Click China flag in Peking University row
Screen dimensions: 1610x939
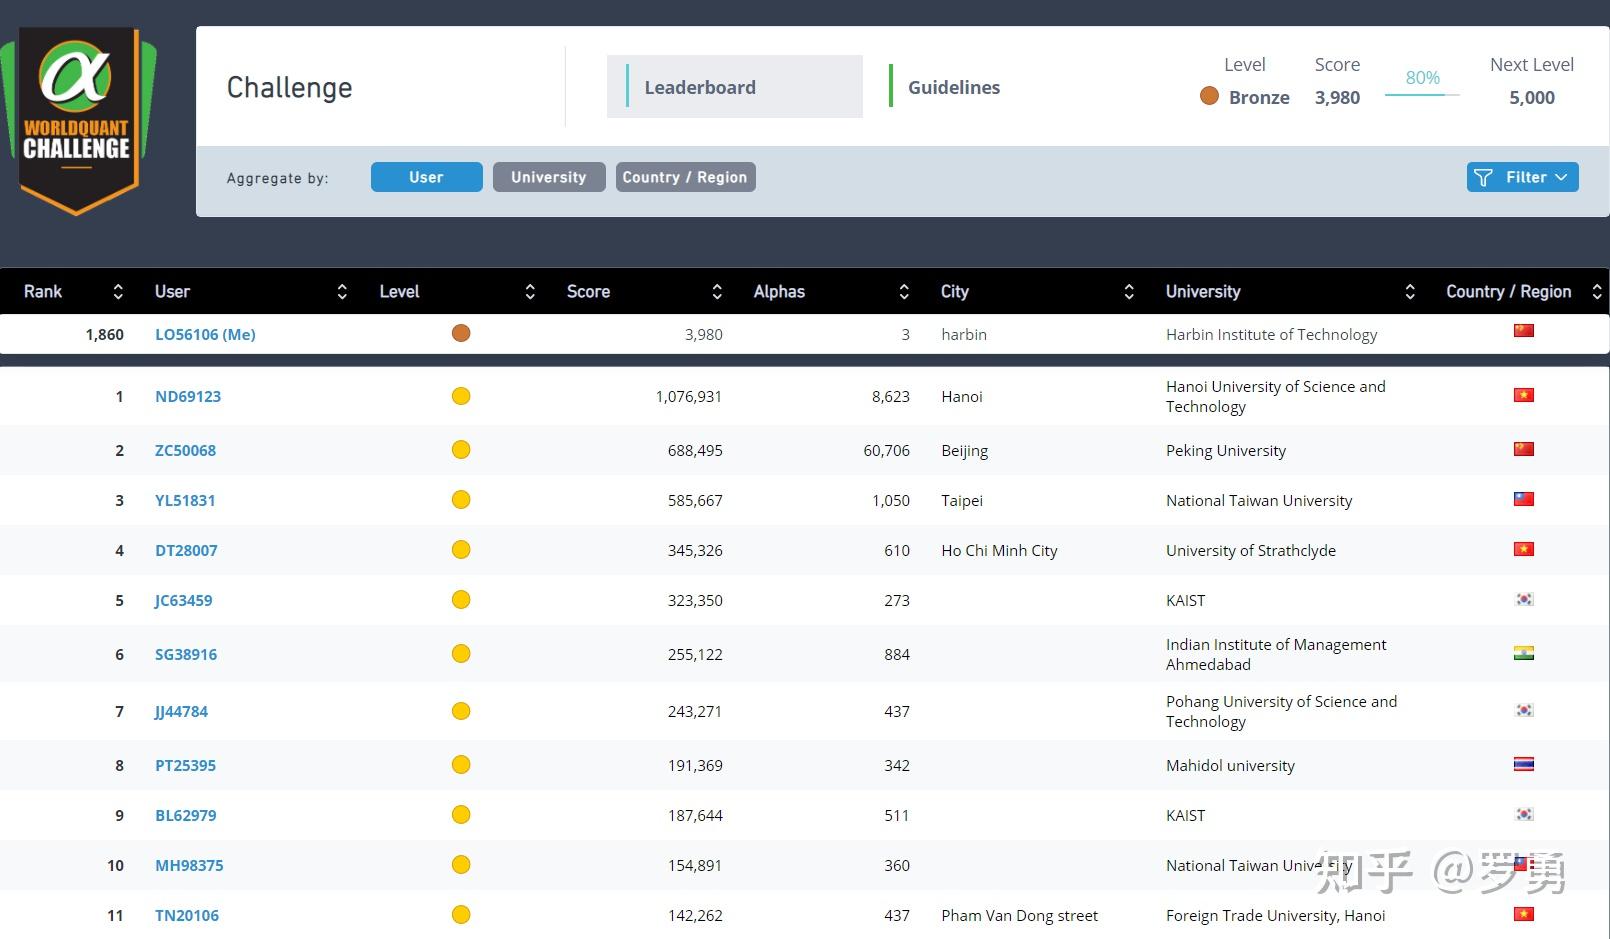1523,449
